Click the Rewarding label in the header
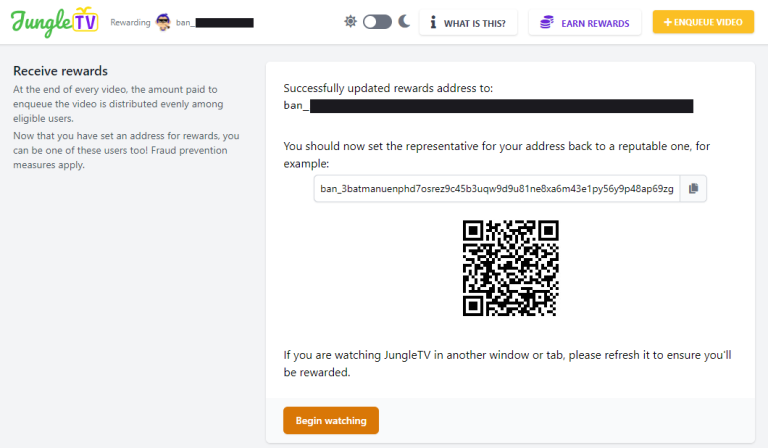768x448 pixels. pos(130,23)
